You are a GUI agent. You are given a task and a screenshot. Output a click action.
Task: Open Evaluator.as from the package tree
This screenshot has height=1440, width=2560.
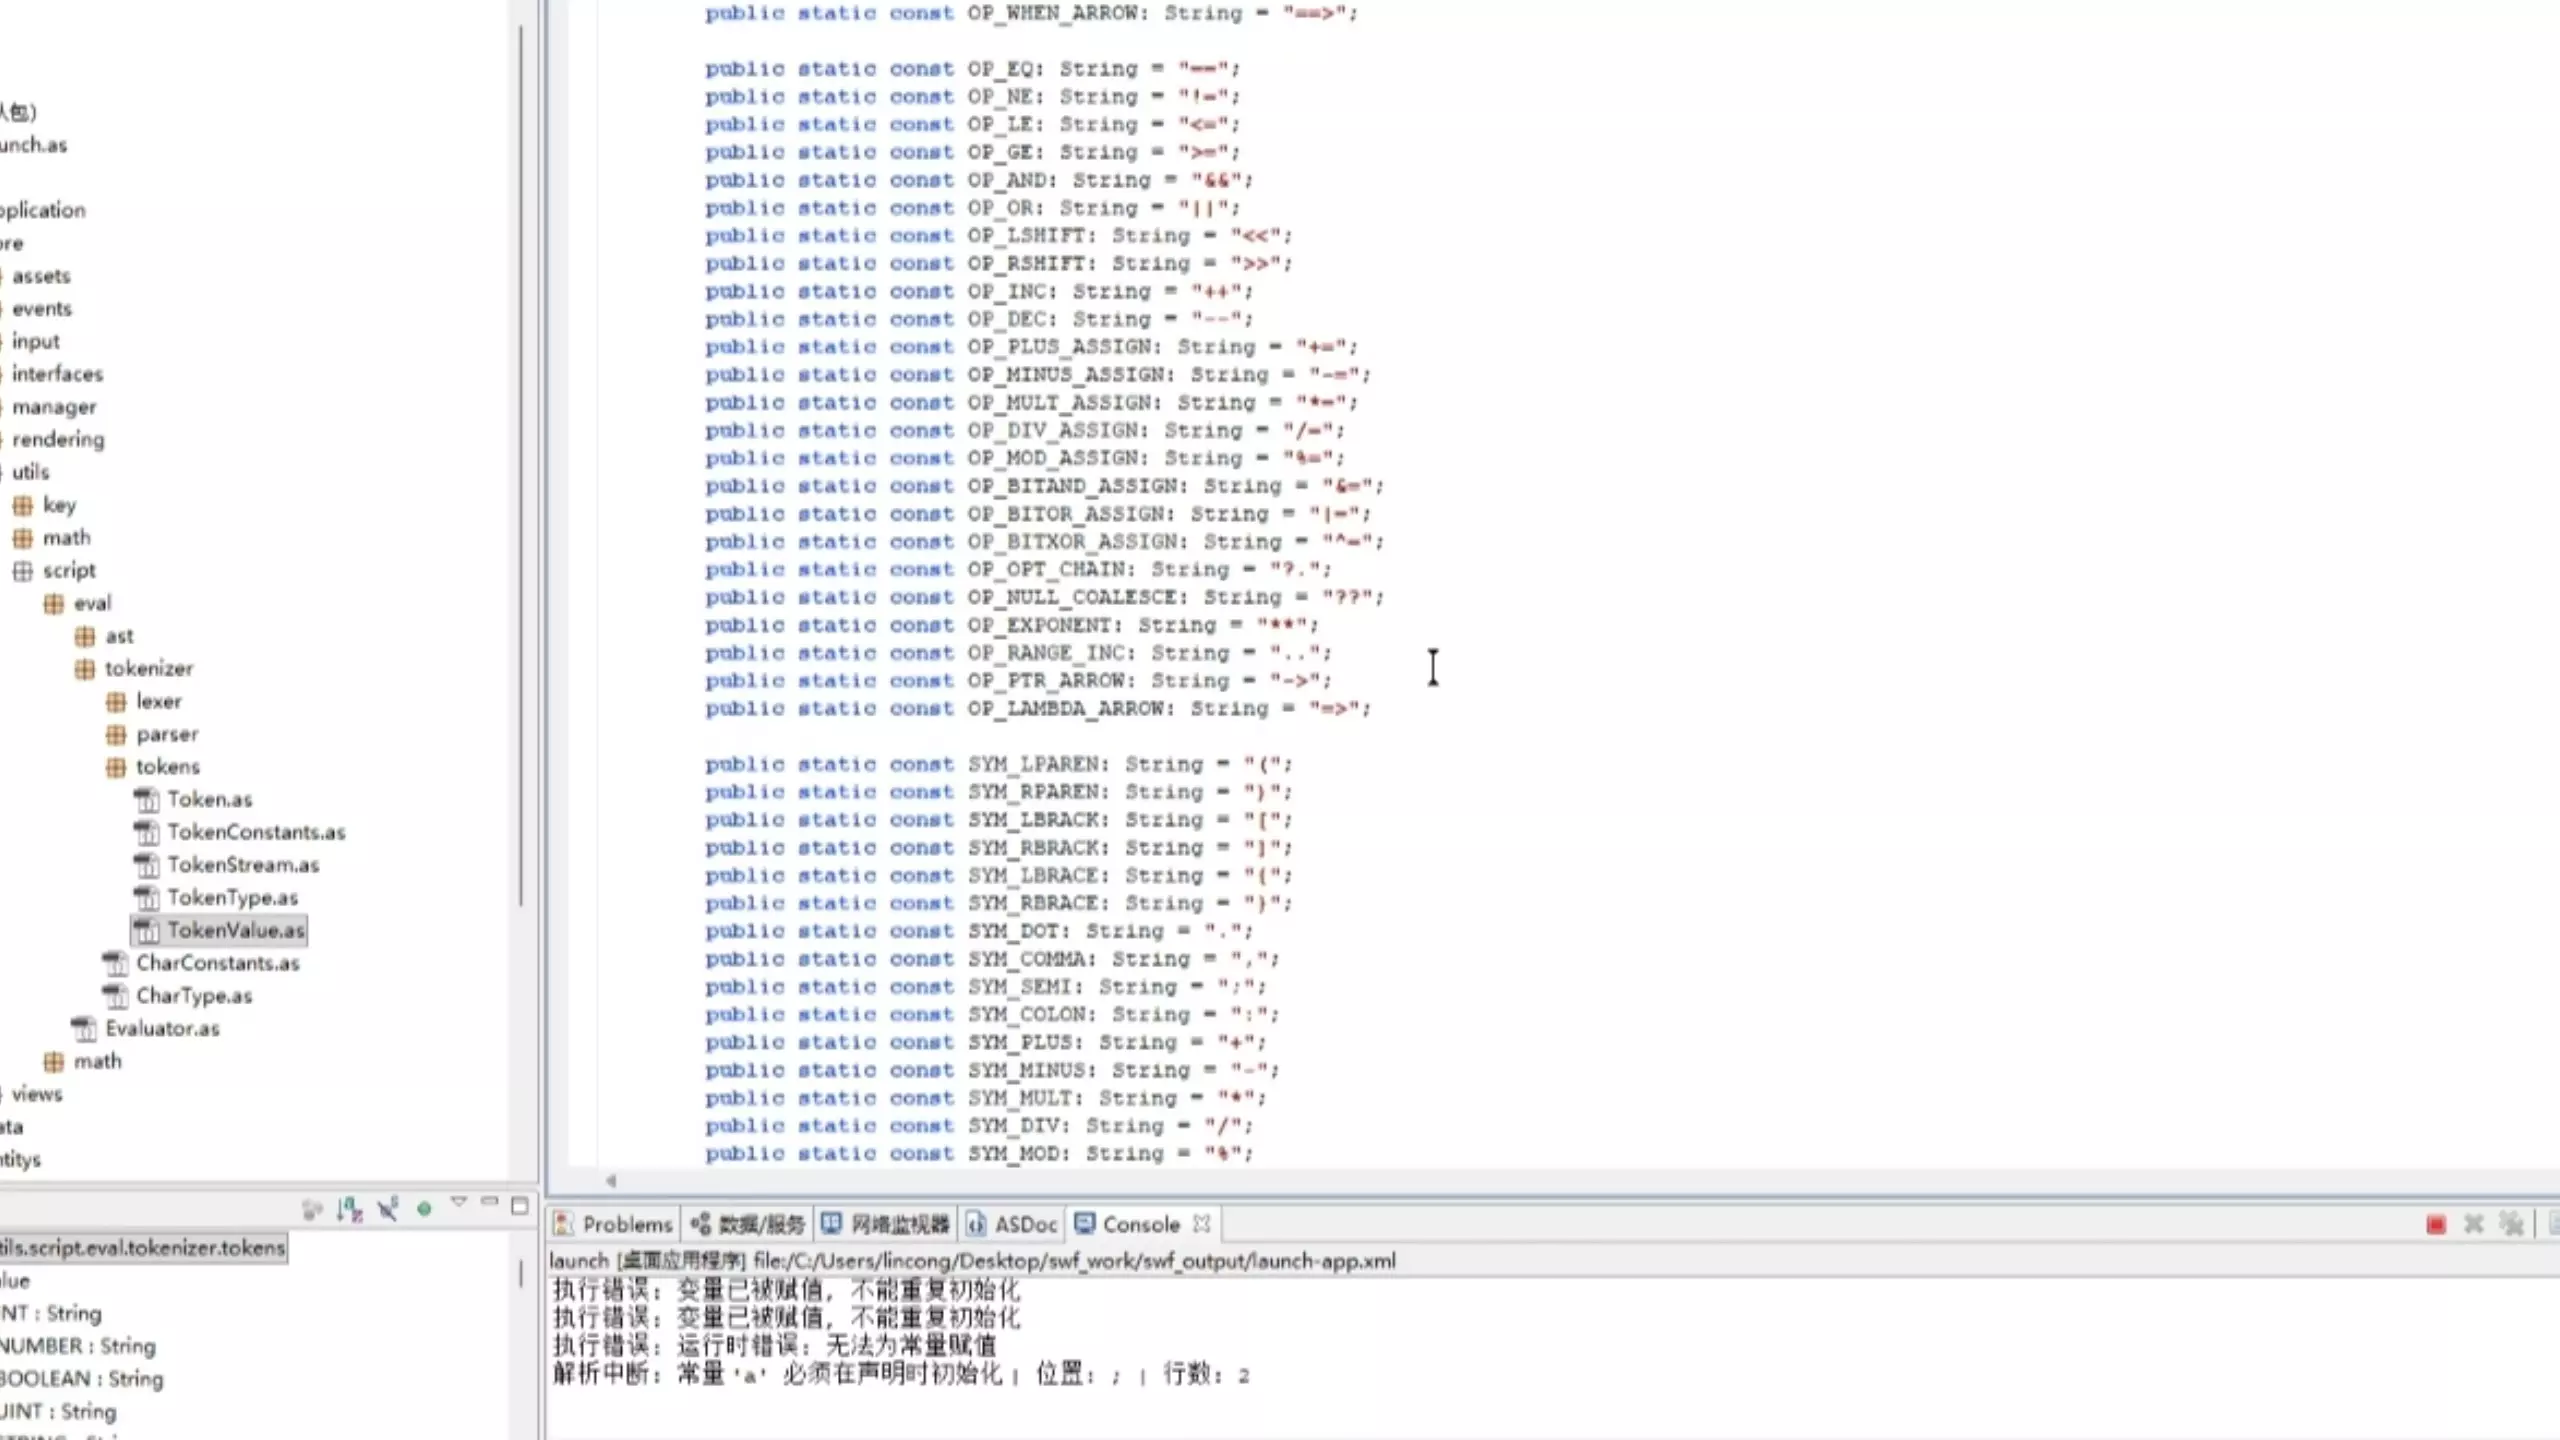click(x=162, y=1028)
